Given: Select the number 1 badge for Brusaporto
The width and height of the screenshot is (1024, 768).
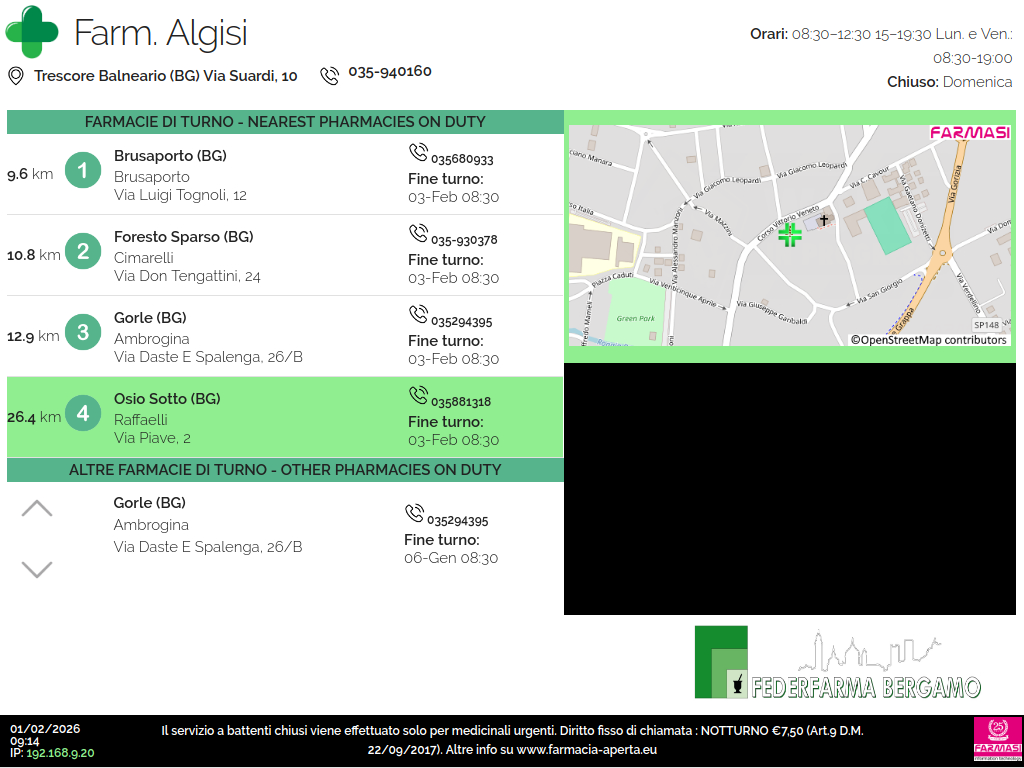Looking at the screenshot, I should [x=83, y=171].
